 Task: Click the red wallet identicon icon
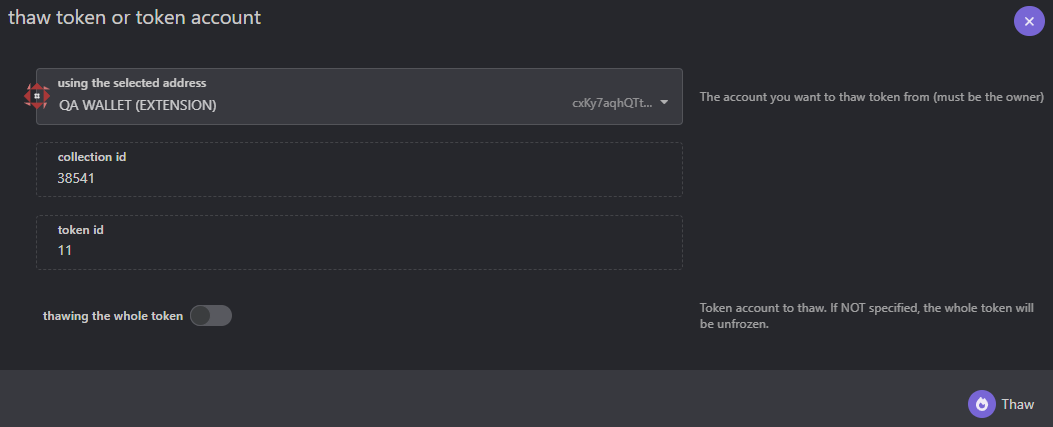(37, 97)
